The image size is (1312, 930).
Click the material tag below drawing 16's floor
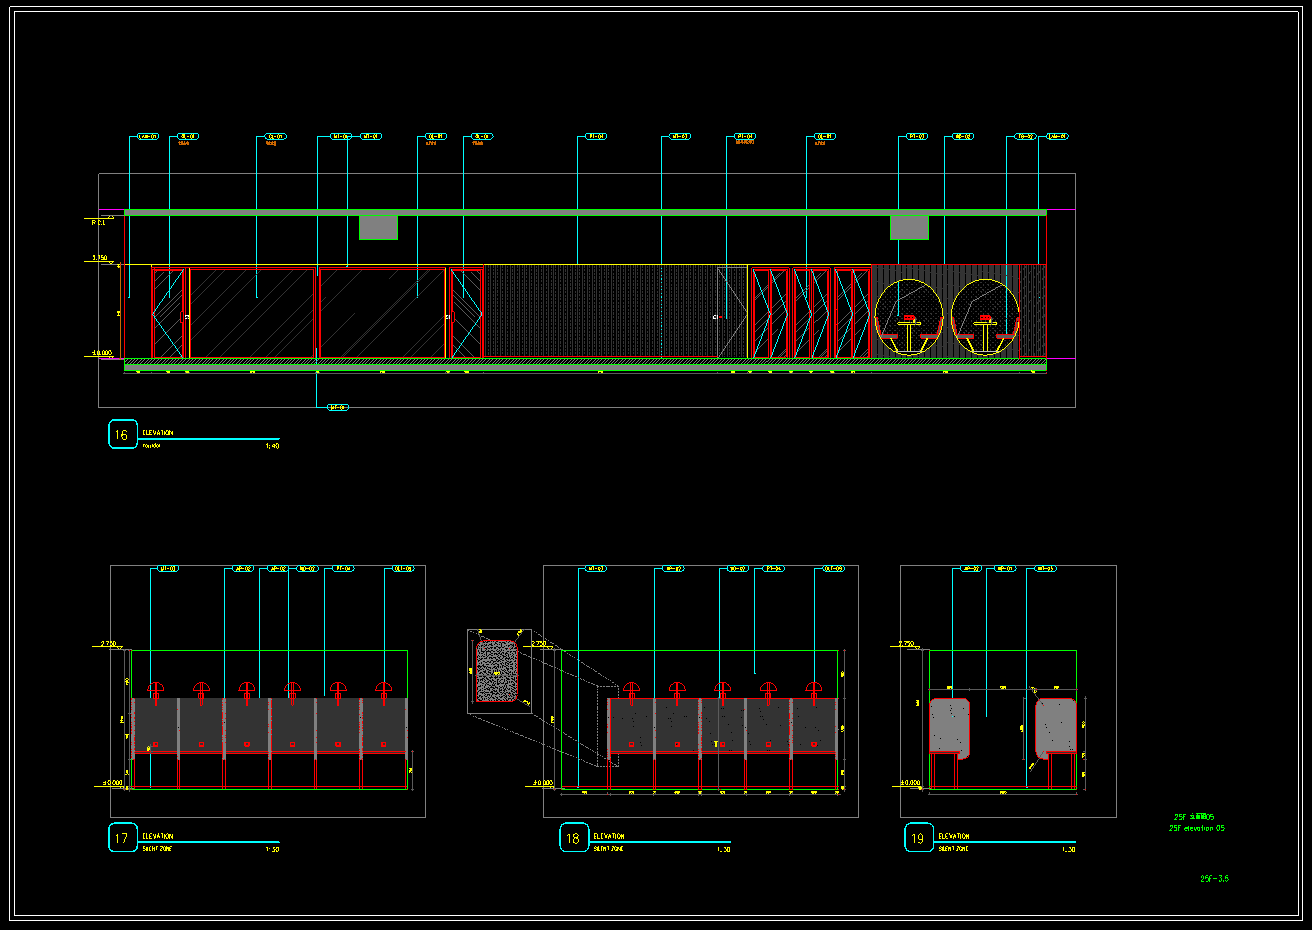338,407
